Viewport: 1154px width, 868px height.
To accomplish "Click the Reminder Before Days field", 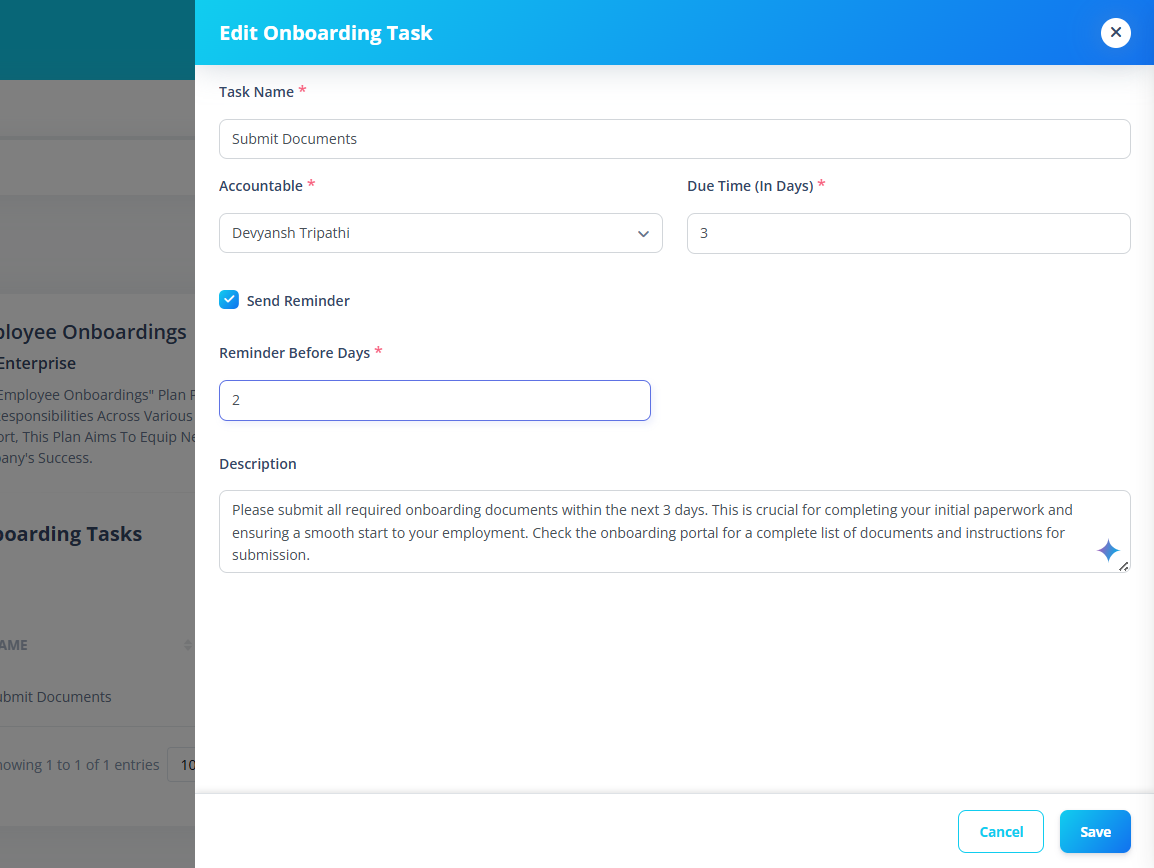I will (434, 401).
